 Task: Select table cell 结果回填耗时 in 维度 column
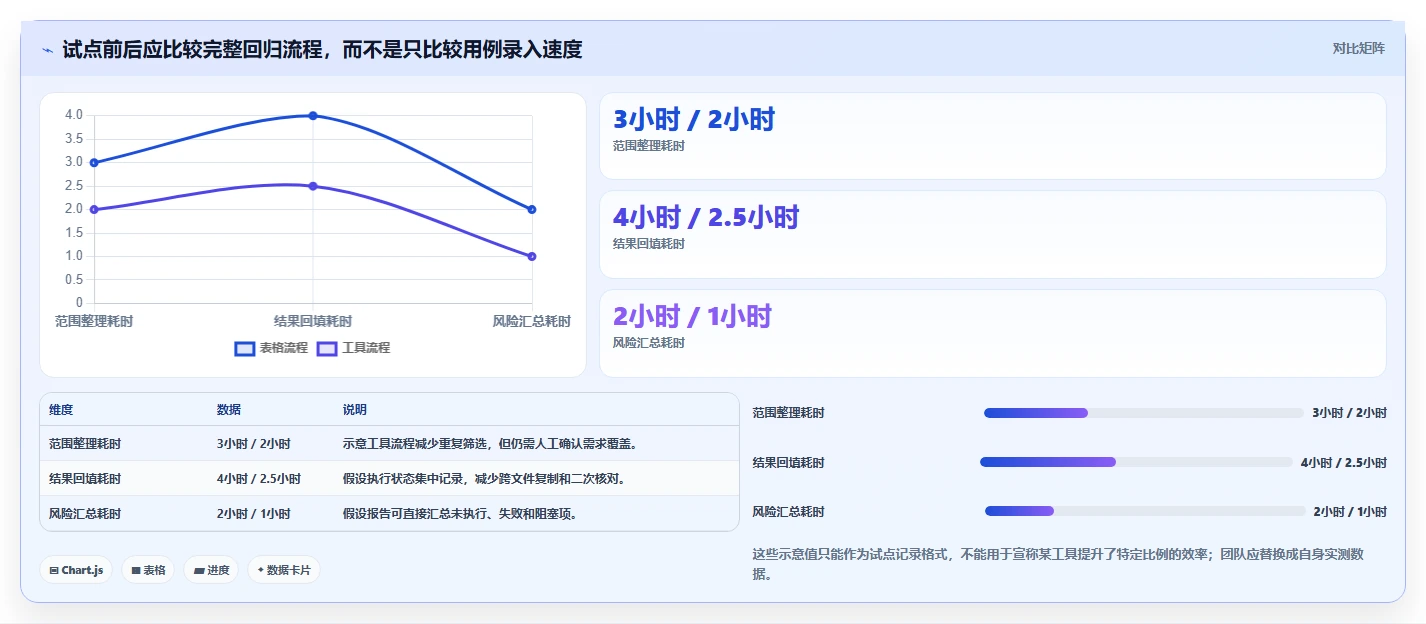[85, 478]
